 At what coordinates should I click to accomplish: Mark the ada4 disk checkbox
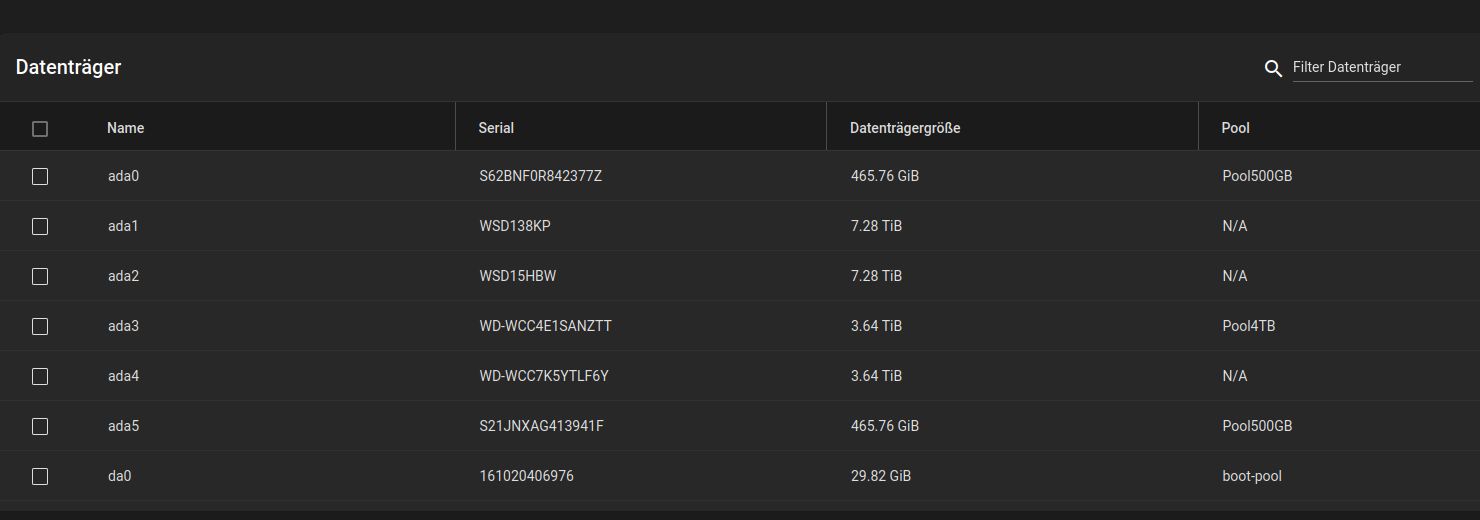click(x=40, y=376)
